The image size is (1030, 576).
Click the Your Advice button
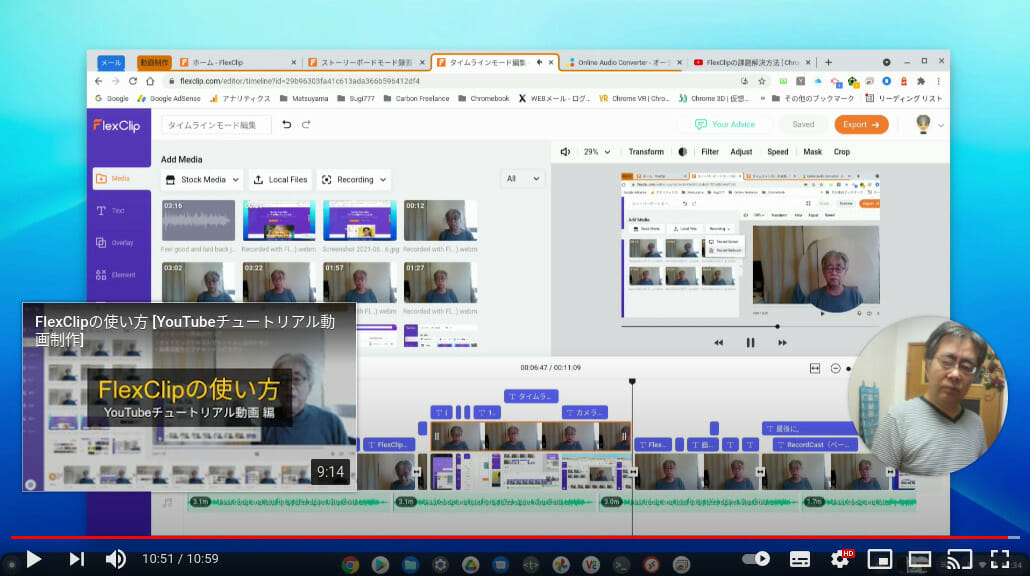725,125
